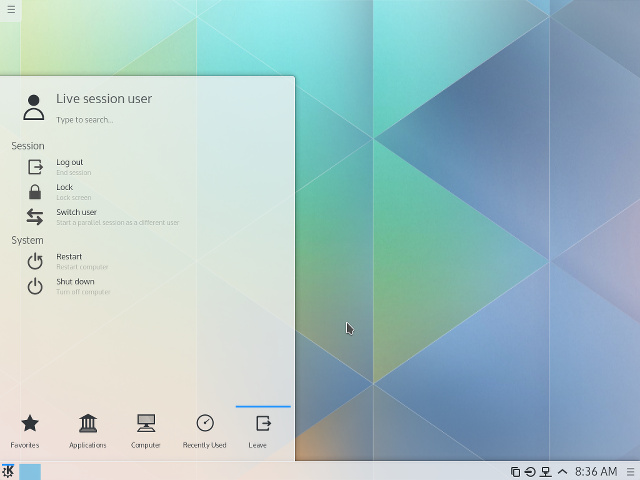The image size is (640, 480).
Task: Open the clipboard tray icon
Action: point(515,472)
